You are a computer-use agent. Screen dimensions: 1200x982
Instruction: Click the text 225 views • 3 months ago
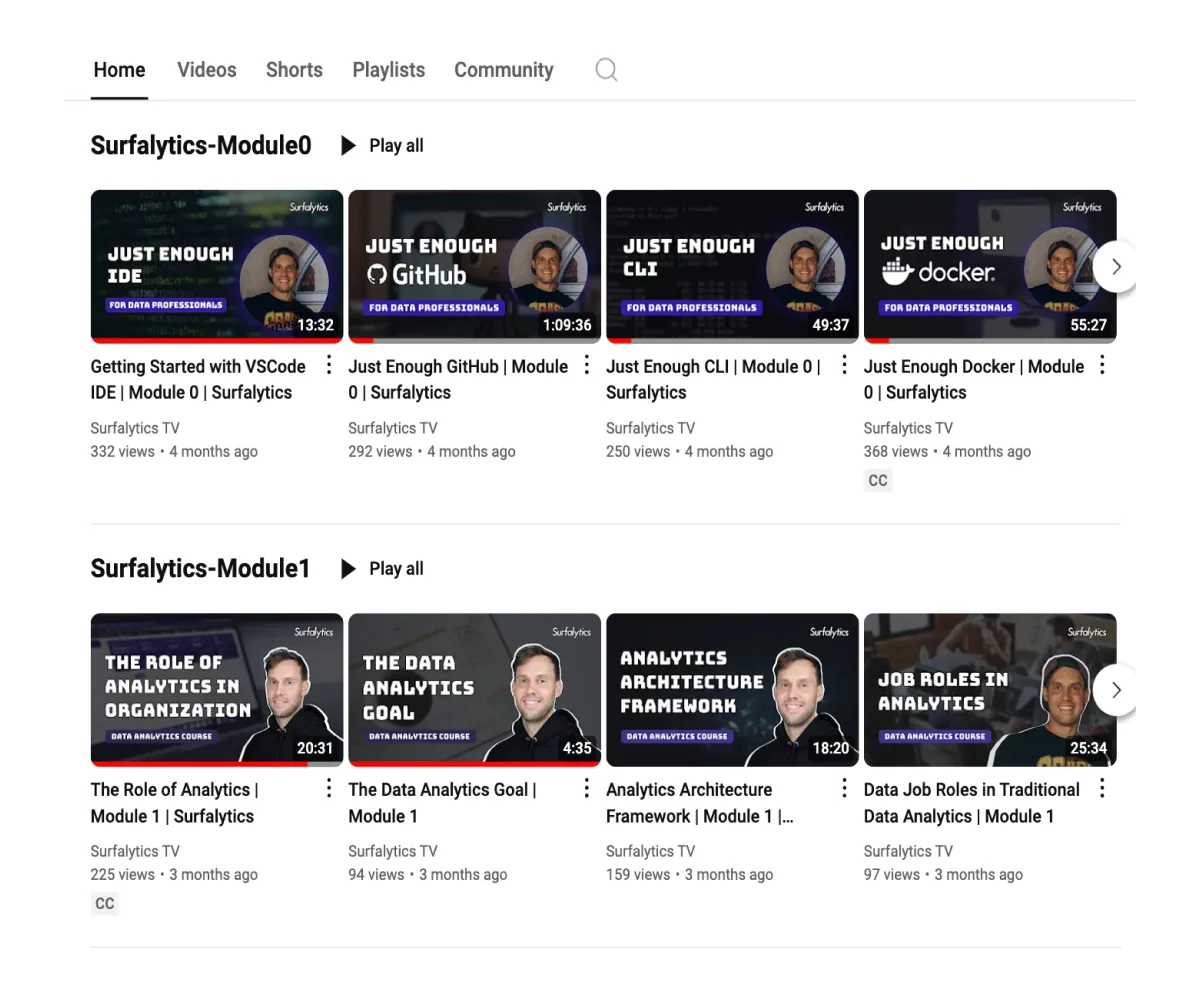pyautogui.click(x=174, y=875)
